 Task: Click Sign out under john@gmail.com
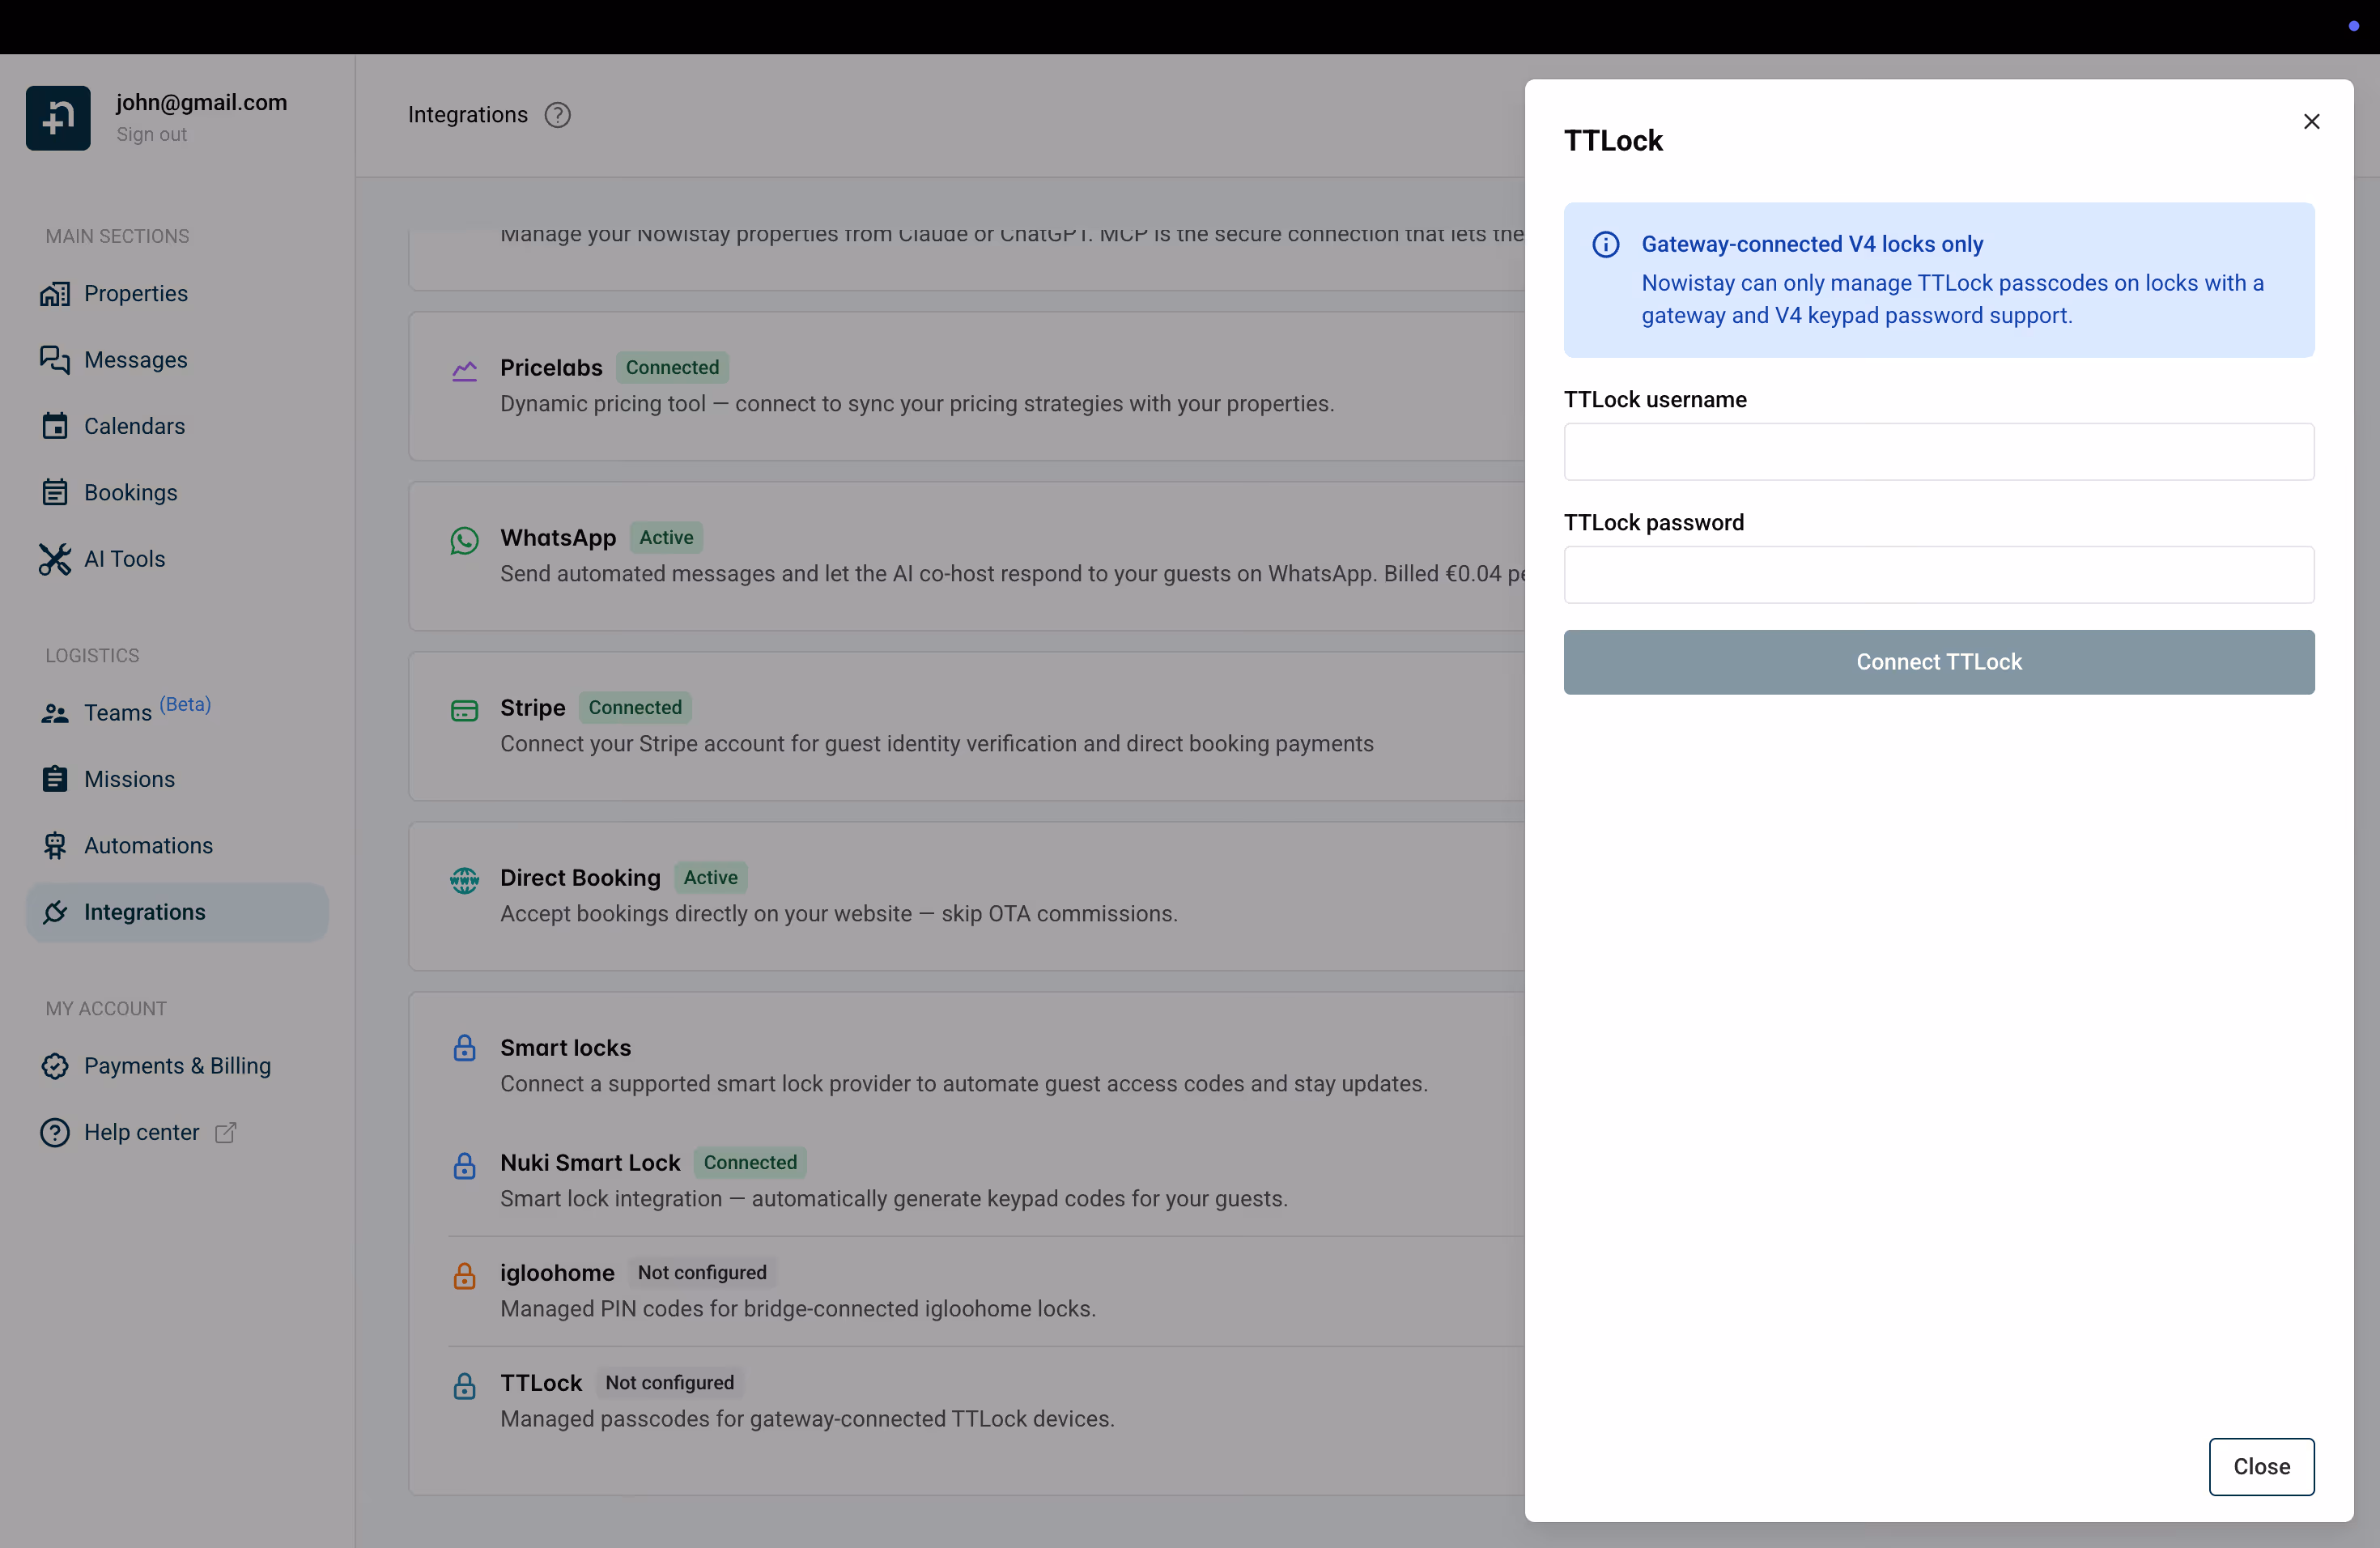click(x=150, y=134)
